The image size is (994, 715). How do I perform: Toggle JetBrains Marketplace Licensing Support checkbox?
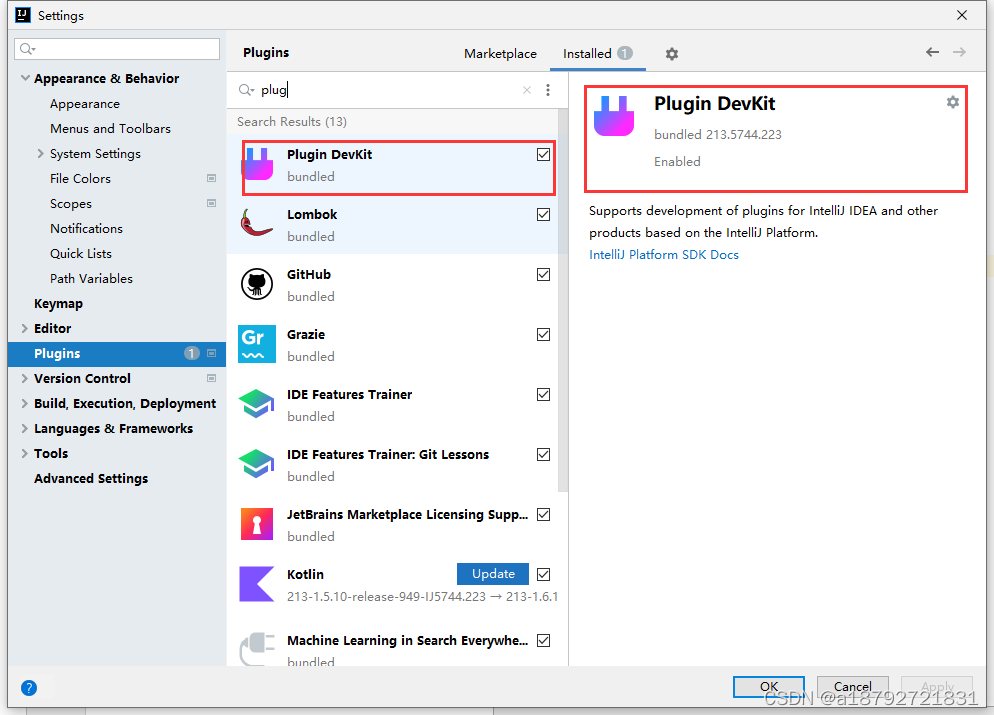tap(543, 515)
